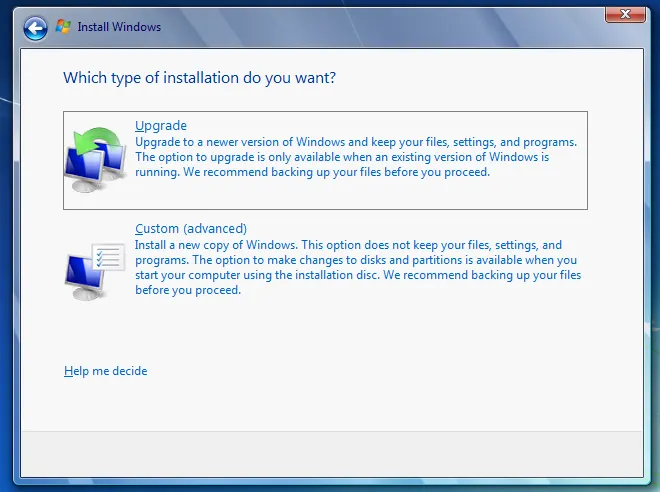Go back using the blue arrow button
Image resolution: width=660 pixels, height=492 pixels.
35,28
